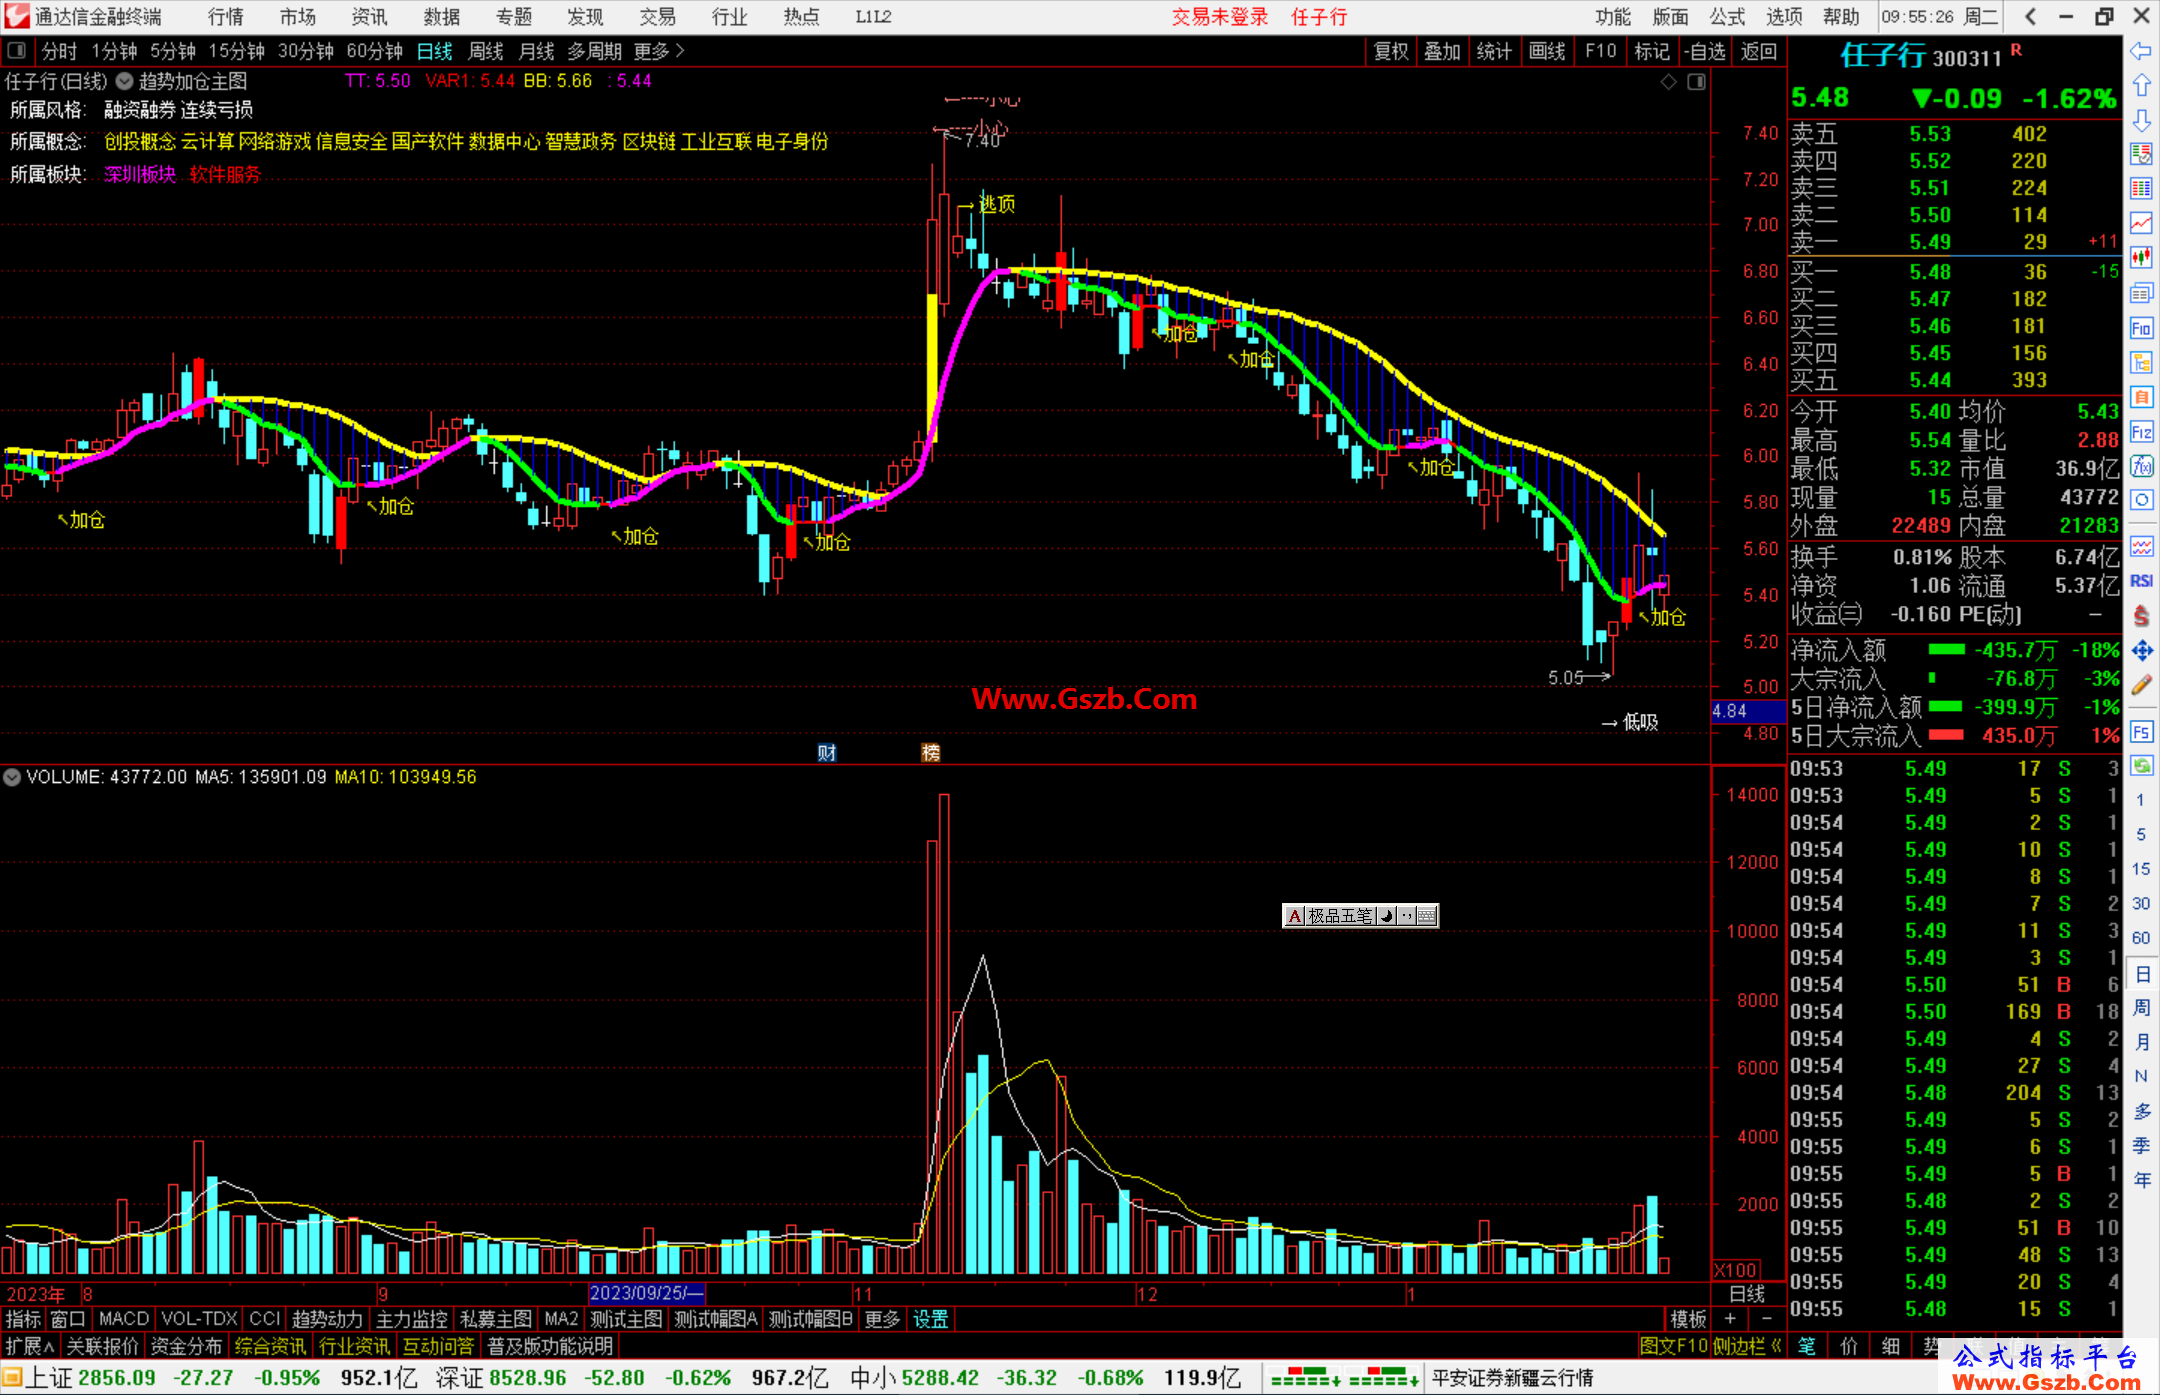Open the -自选 watchlist dropdown
This screenshot has height=1395, width=2160.
click(1704, 51)
